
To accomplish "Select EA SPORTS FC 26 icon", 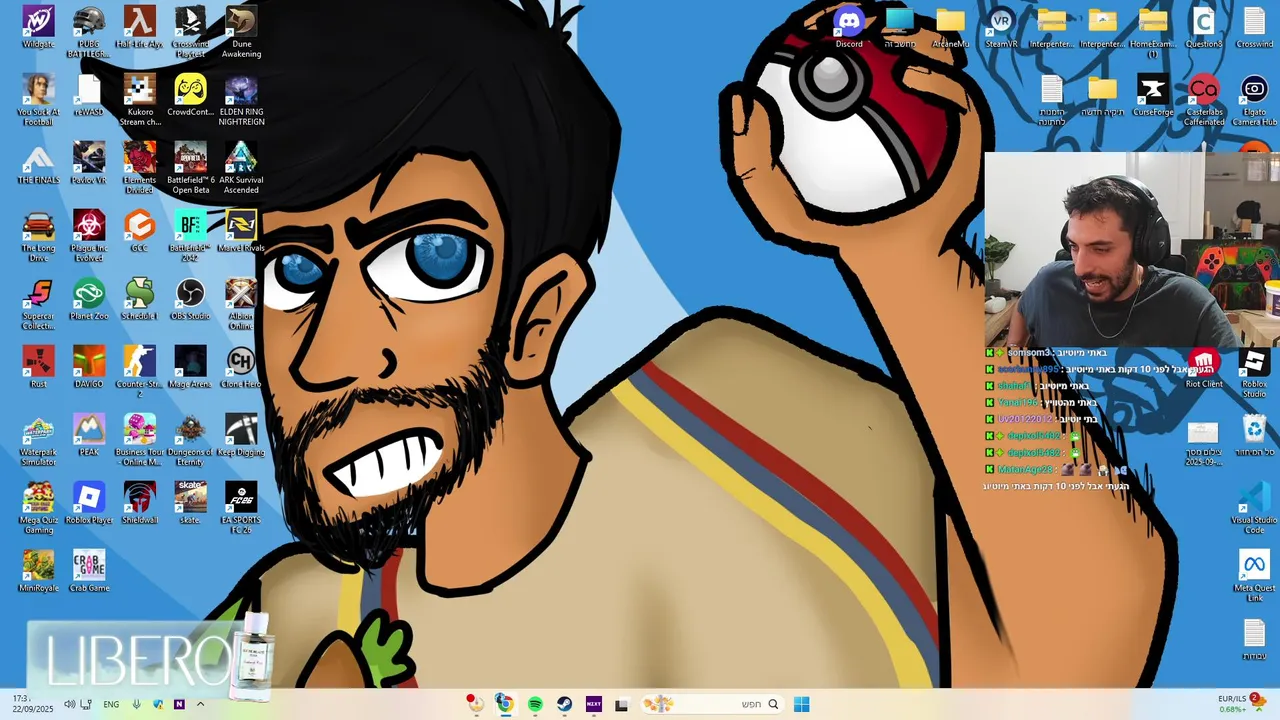I will pyautogui.click(x=241, y=508).
